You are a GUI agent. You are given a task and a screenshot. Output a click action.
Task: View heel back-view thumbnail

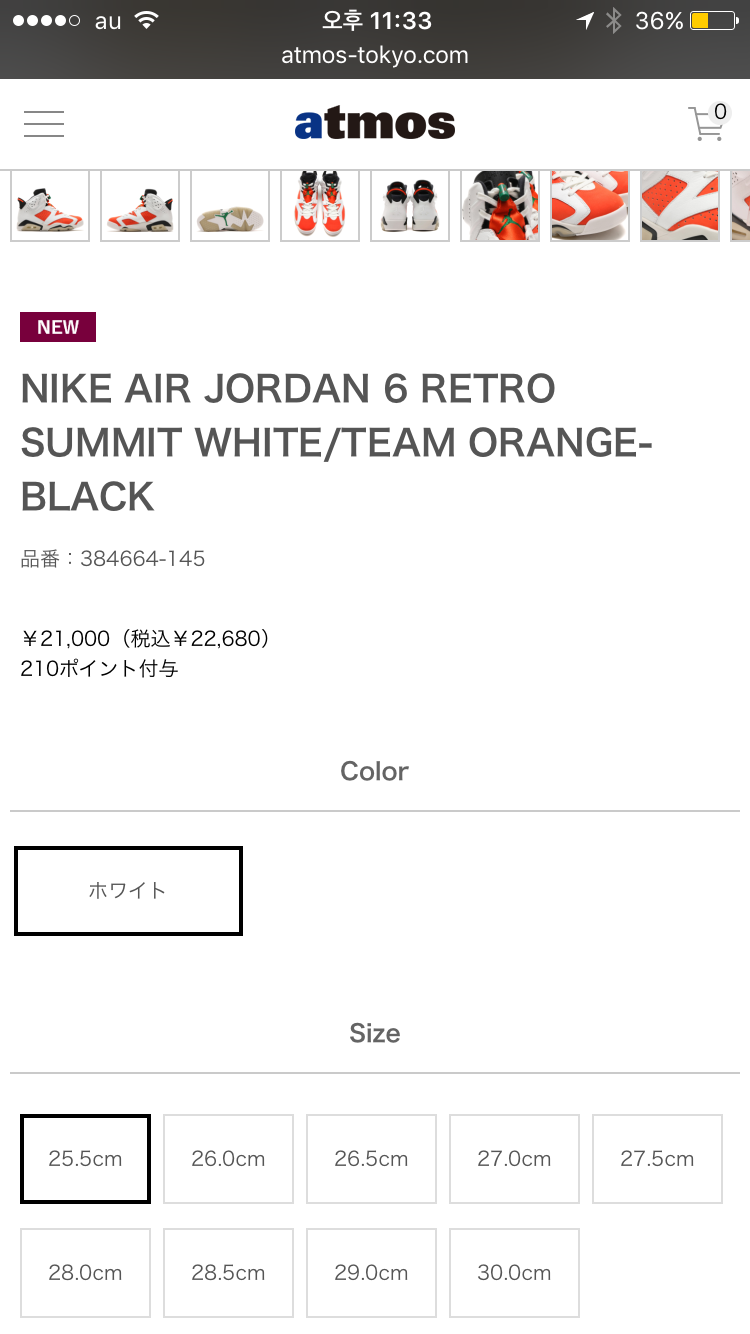pos(410,206)
